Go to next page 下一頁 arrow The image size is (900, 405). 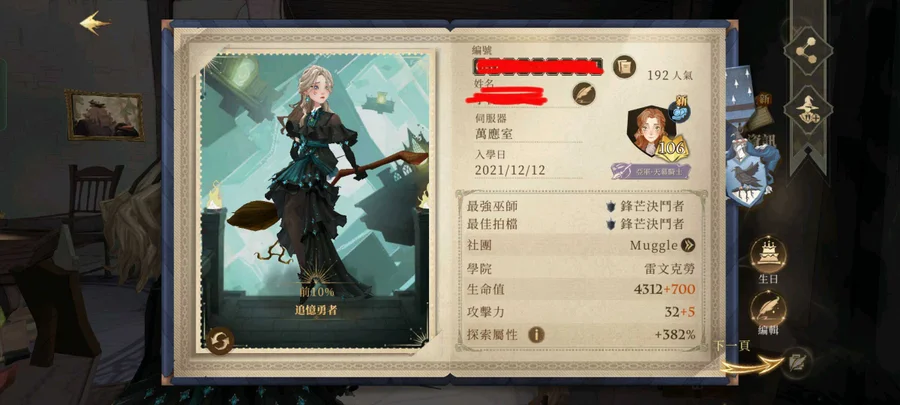click(x=754, y=360)
